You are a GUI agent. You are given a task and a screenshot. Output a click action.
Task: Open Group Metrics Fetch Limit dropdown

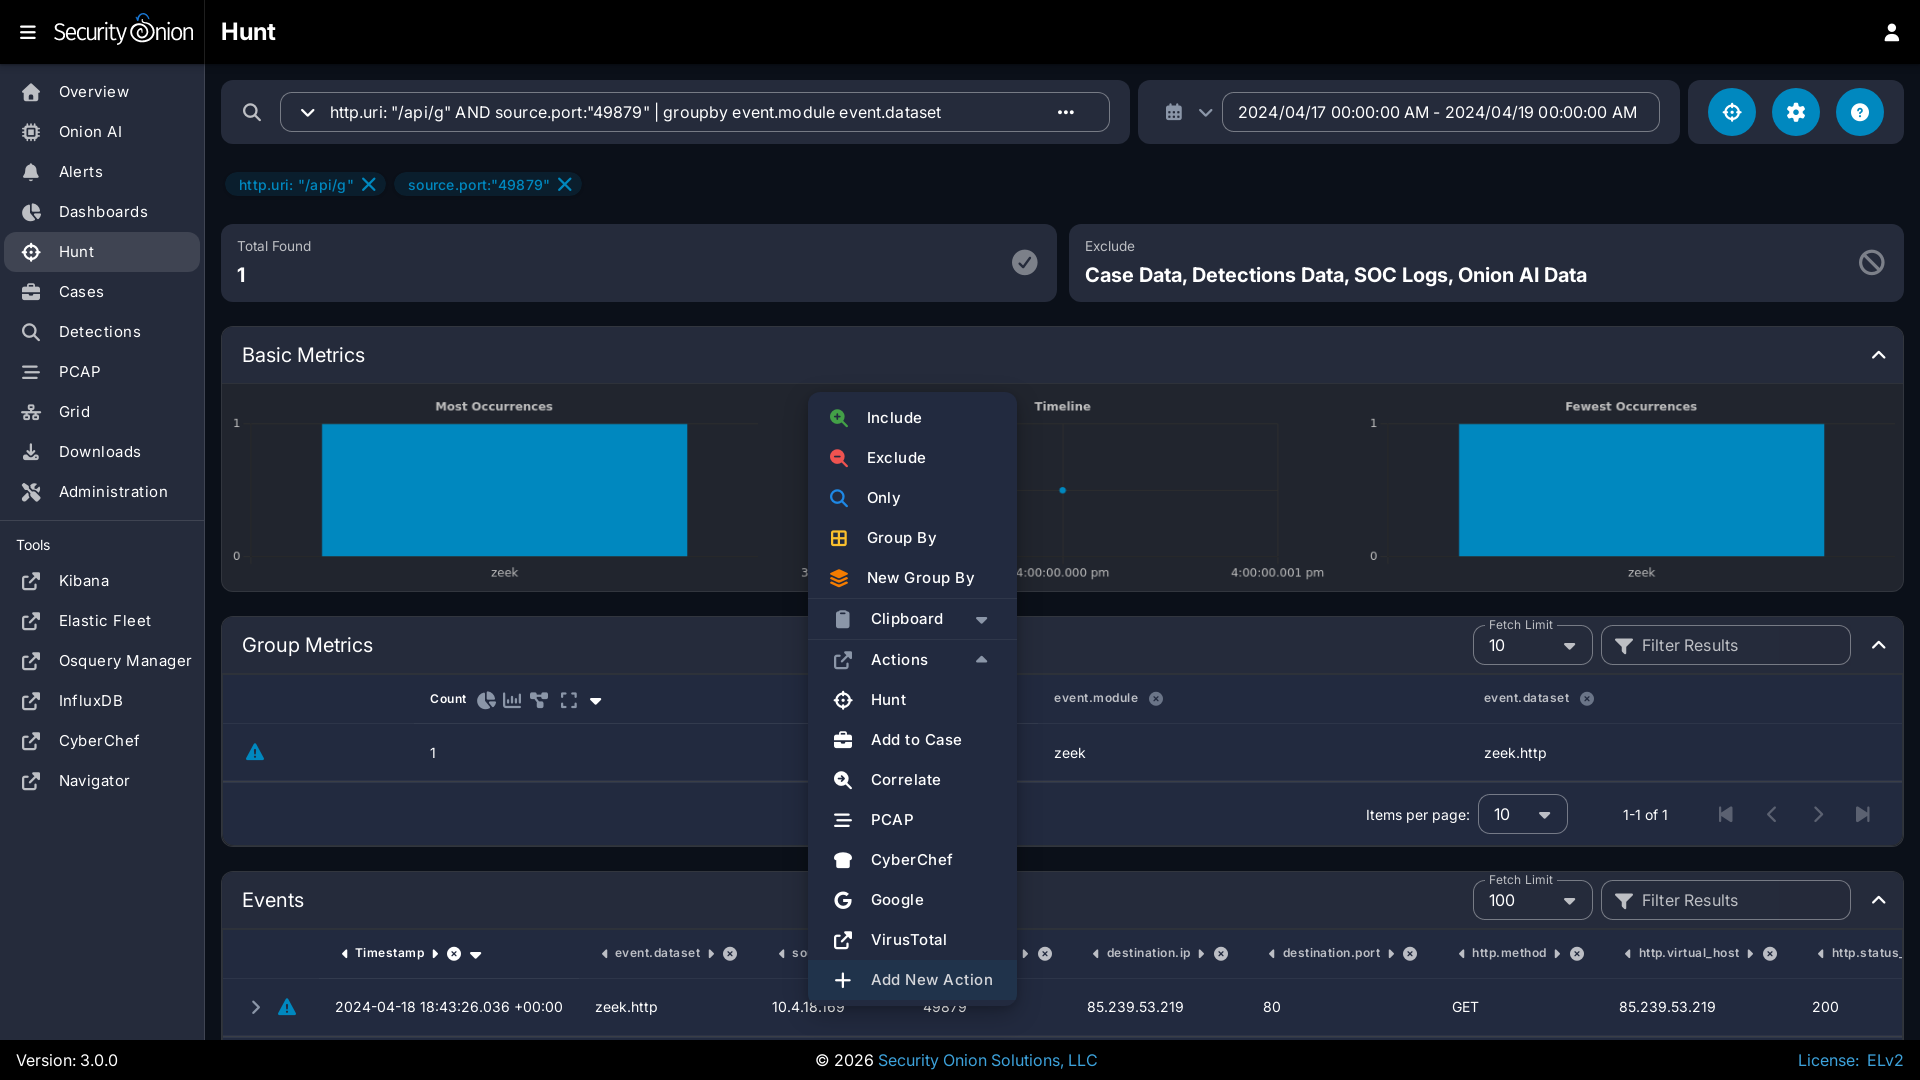coord(1531,646)
